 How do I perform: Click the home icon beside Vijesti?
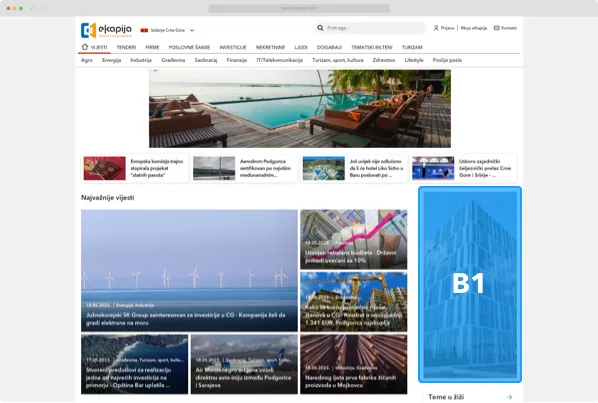pos(85,47)
